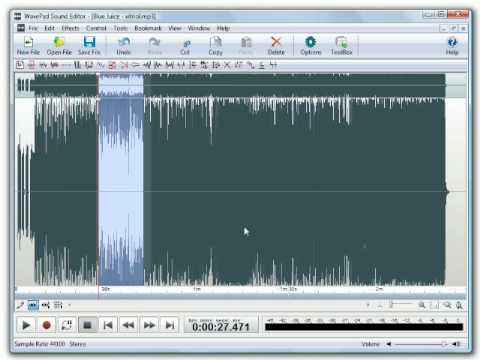Click the Stereo label in the status bar
480x360 pixels.
click(78, 344)
